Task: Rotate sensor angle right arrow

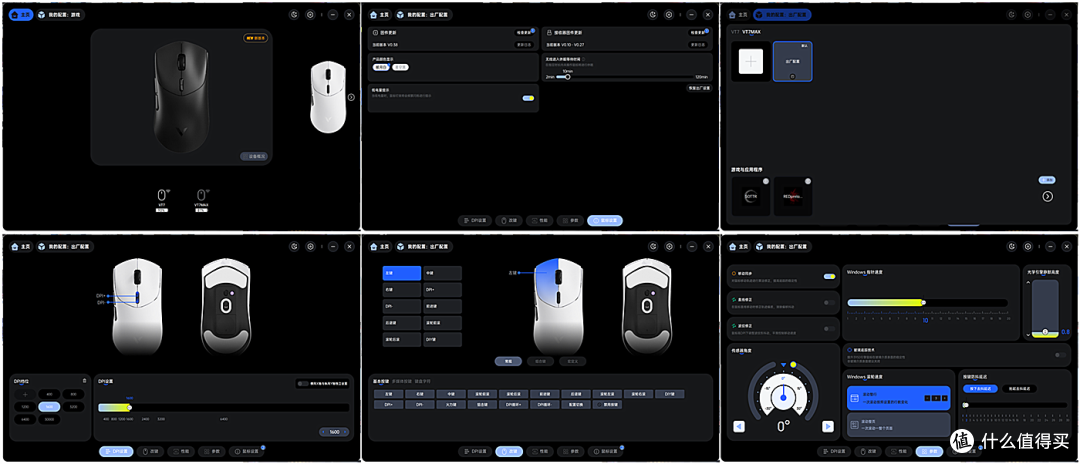Action: 828,426
